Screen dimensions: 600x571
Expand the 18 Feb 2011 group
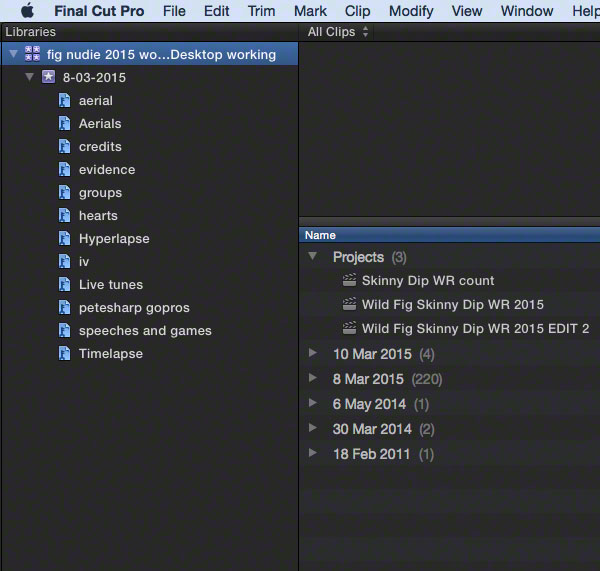click(x=313, y=453)
